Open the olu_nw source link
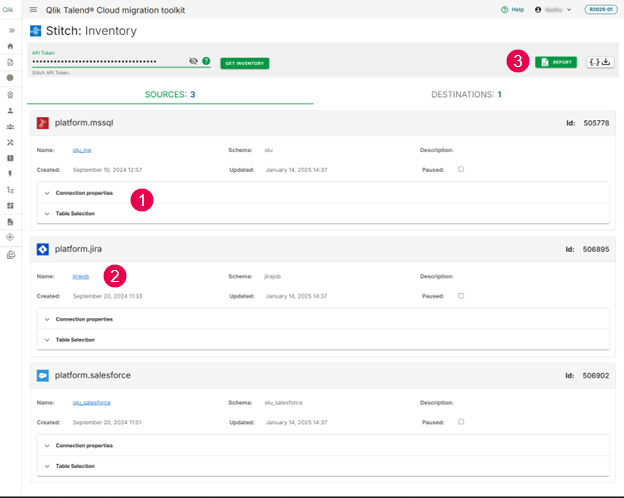The height and width of the screenshot is (498, 624). pos(82,150)
